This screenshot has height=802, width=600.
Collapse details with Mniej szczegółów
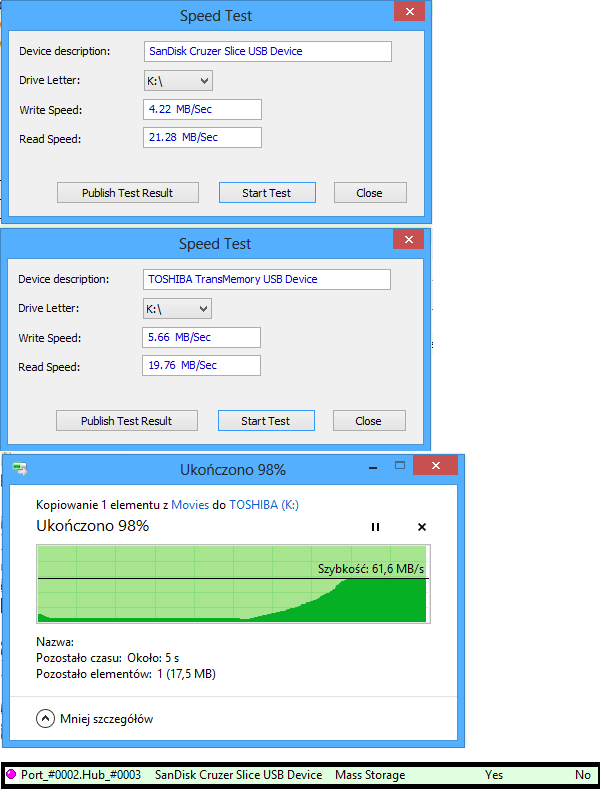pyautogui.click(x=95, y=719)
